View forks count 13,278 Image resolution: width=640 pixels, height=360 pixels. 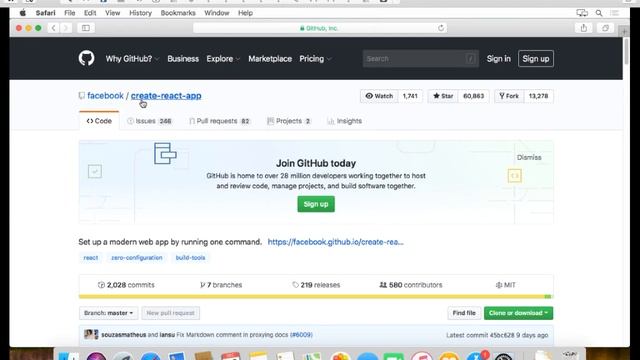[538, 96]
